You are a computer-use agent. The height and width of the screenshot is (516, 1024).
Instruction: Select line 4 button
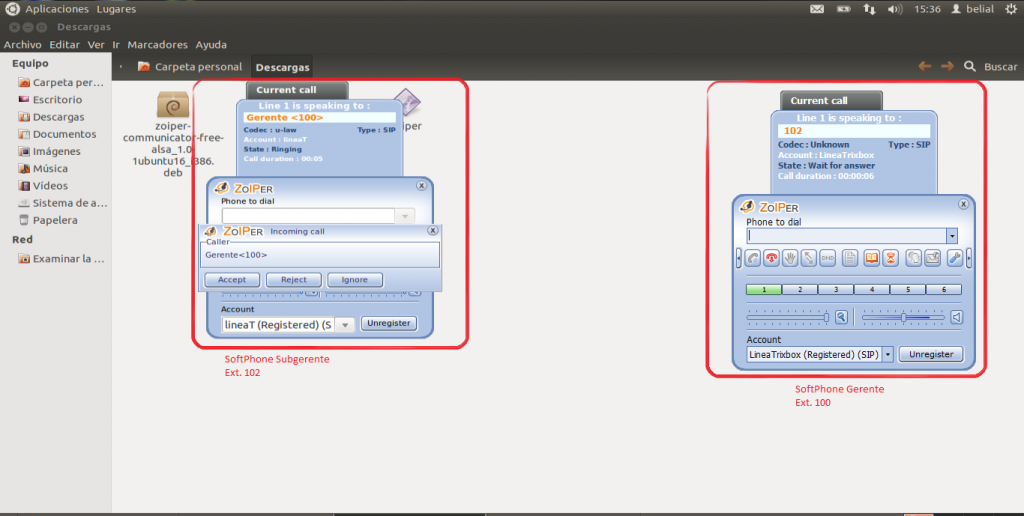871,289
